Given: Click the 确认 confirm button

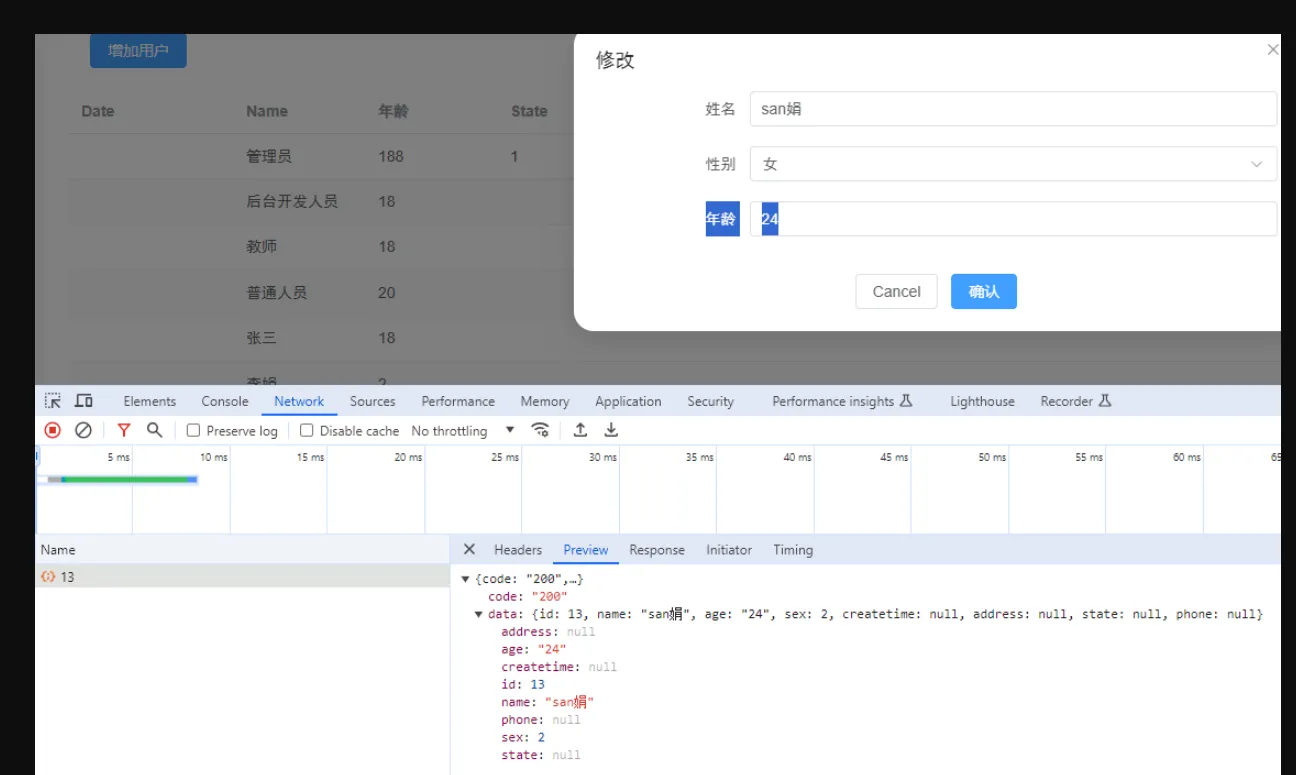Looking at the screenshot, I should pos(984,292).
